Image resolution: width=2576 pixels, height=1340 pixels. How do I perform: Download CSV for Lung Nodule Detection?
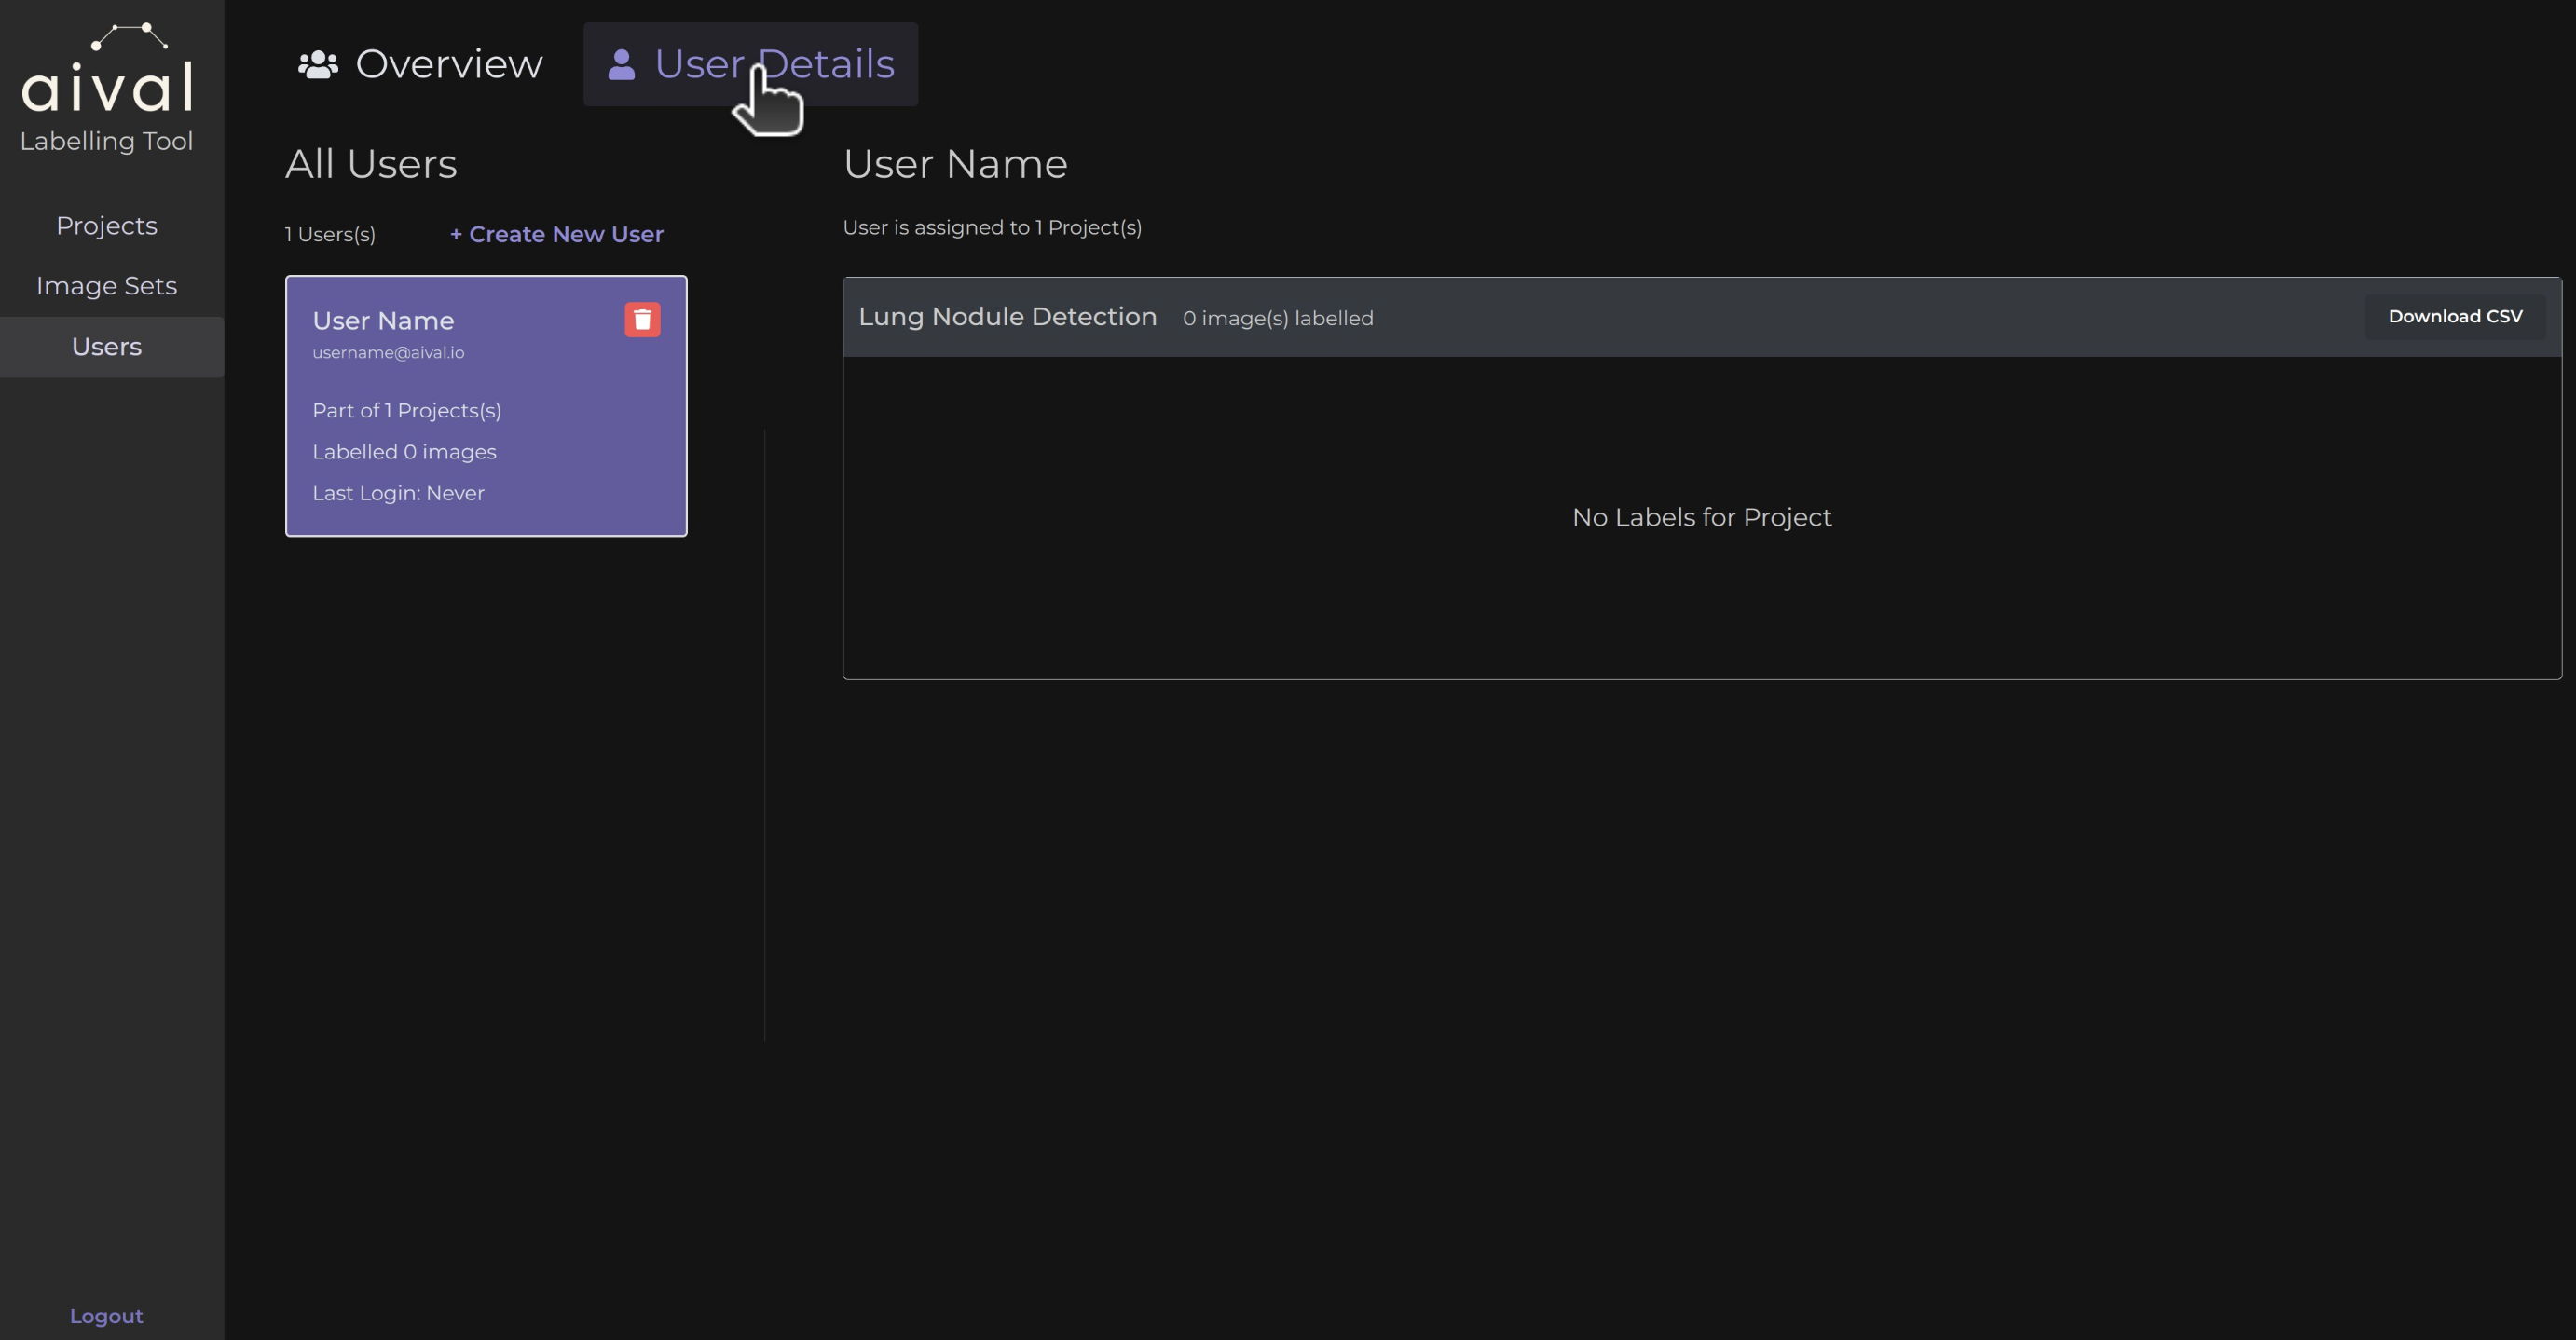pyautogui.click(x=2455, y=317)
